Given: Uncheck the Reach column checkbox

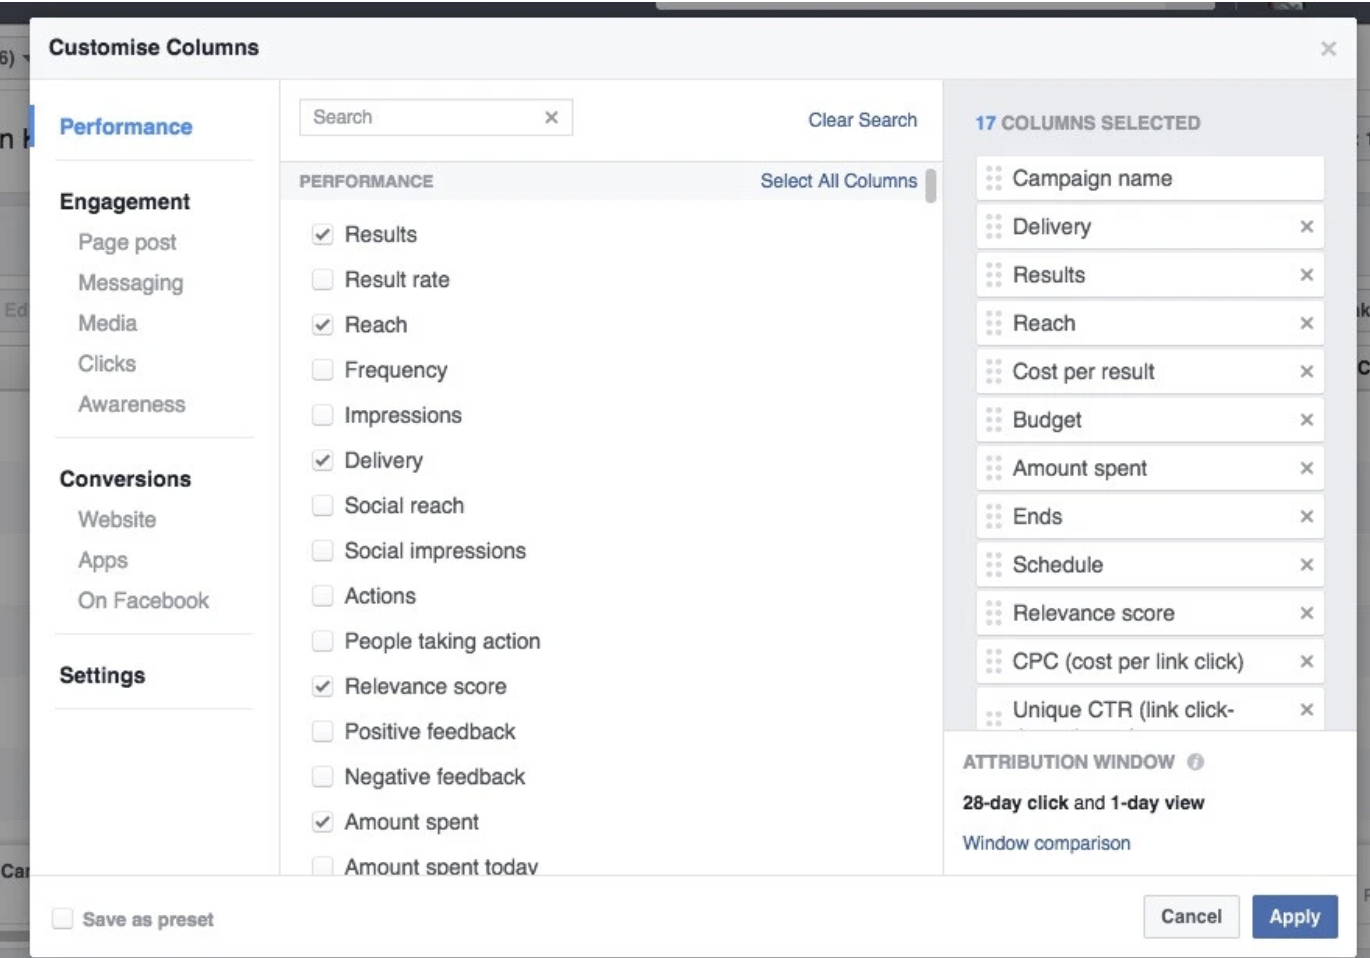Looking at the screenshot, I should click(x=322, y=325).
